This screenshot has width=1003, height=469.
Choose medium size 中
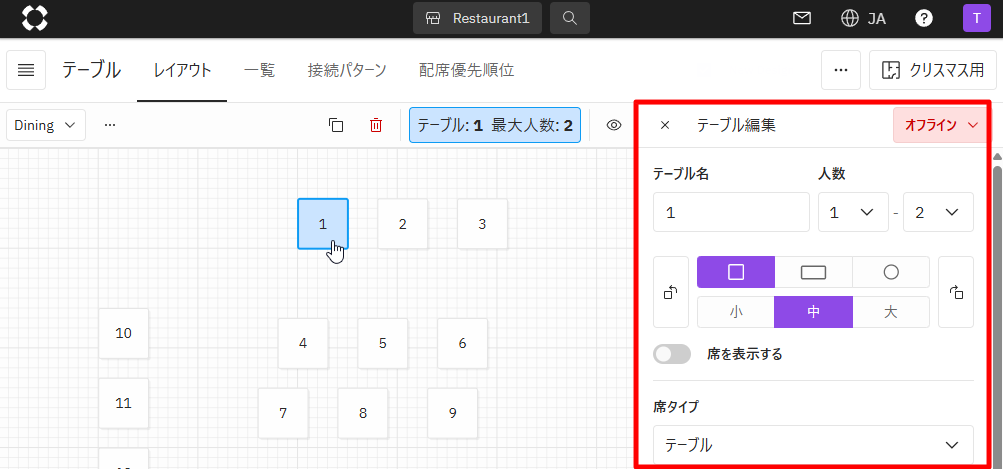(x=814, y=312)
